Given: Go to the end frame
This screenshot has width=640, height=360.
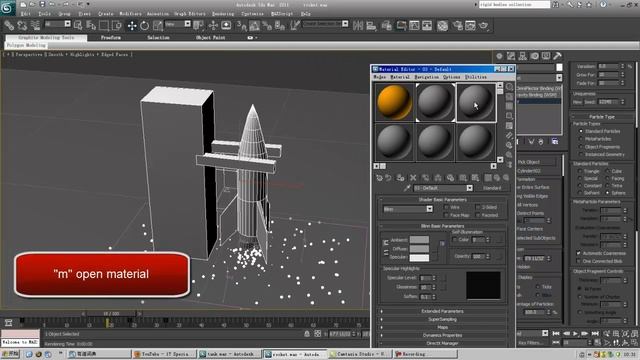Looking at the screenshot, I should point(595,334).
